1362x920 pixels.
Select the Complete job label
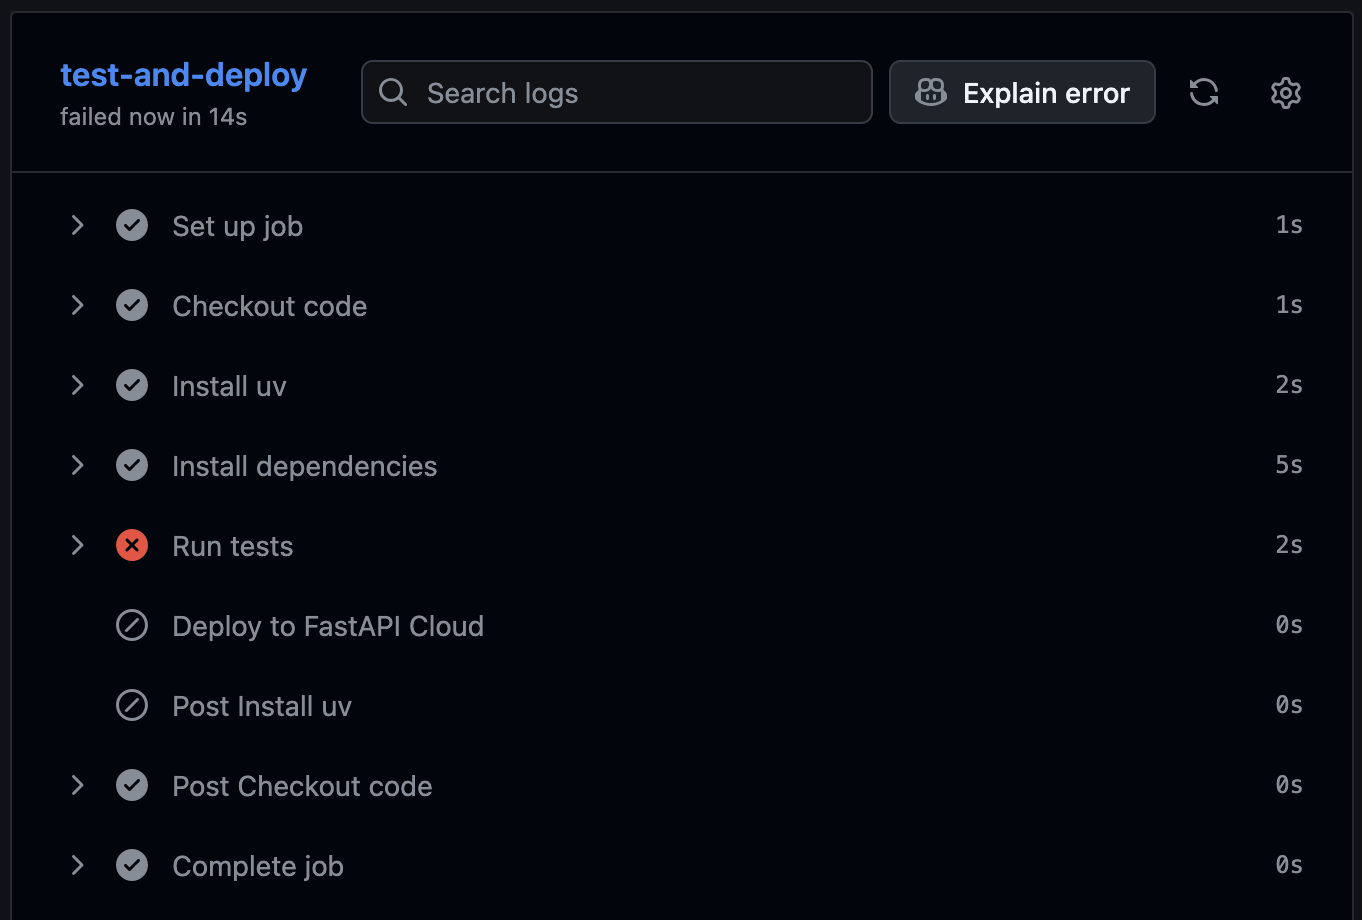point(258,867)
